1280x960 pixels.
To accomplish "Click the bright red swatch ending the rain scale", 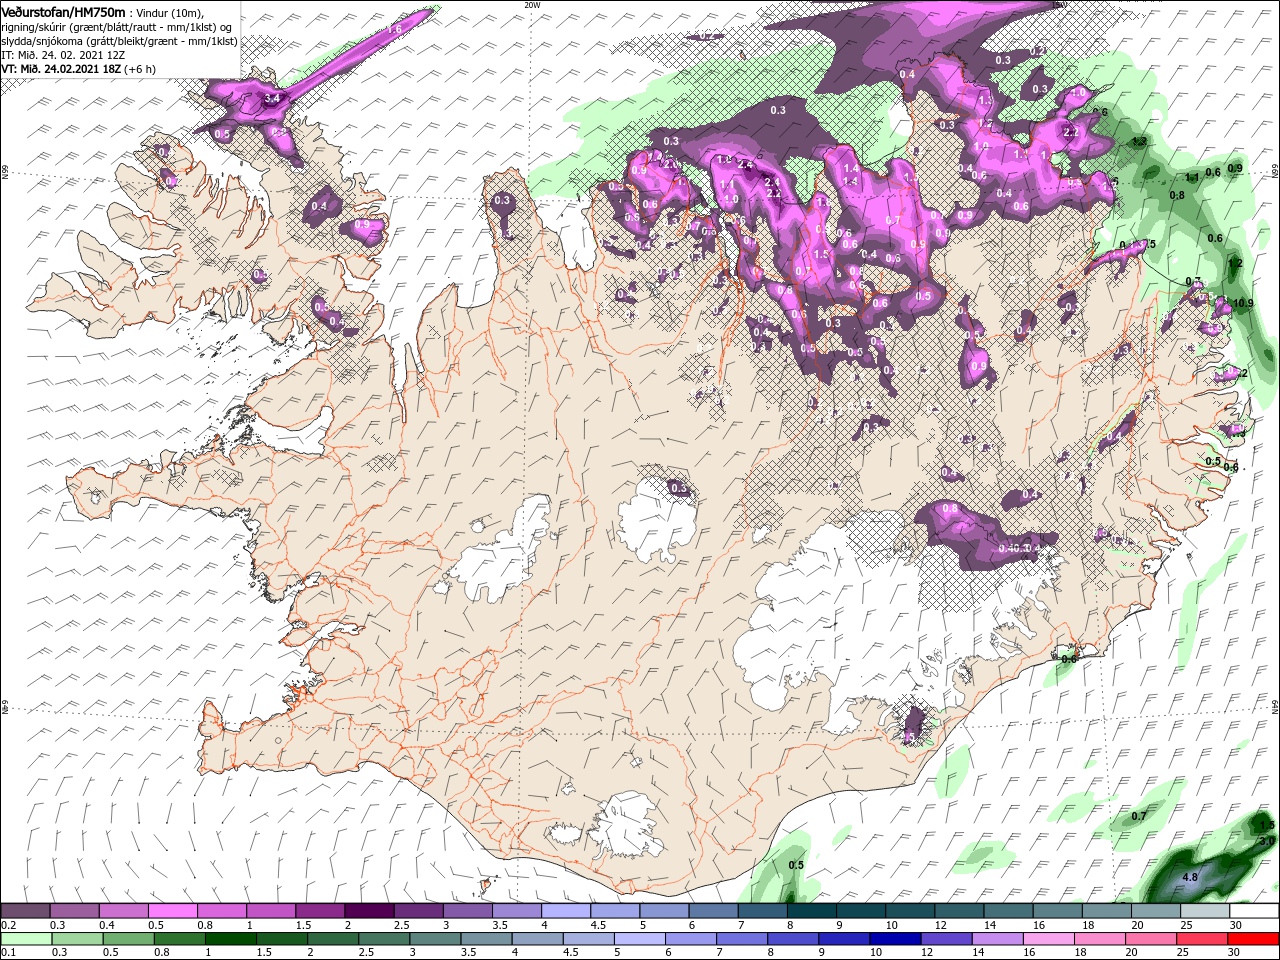I will (1252, 939).
